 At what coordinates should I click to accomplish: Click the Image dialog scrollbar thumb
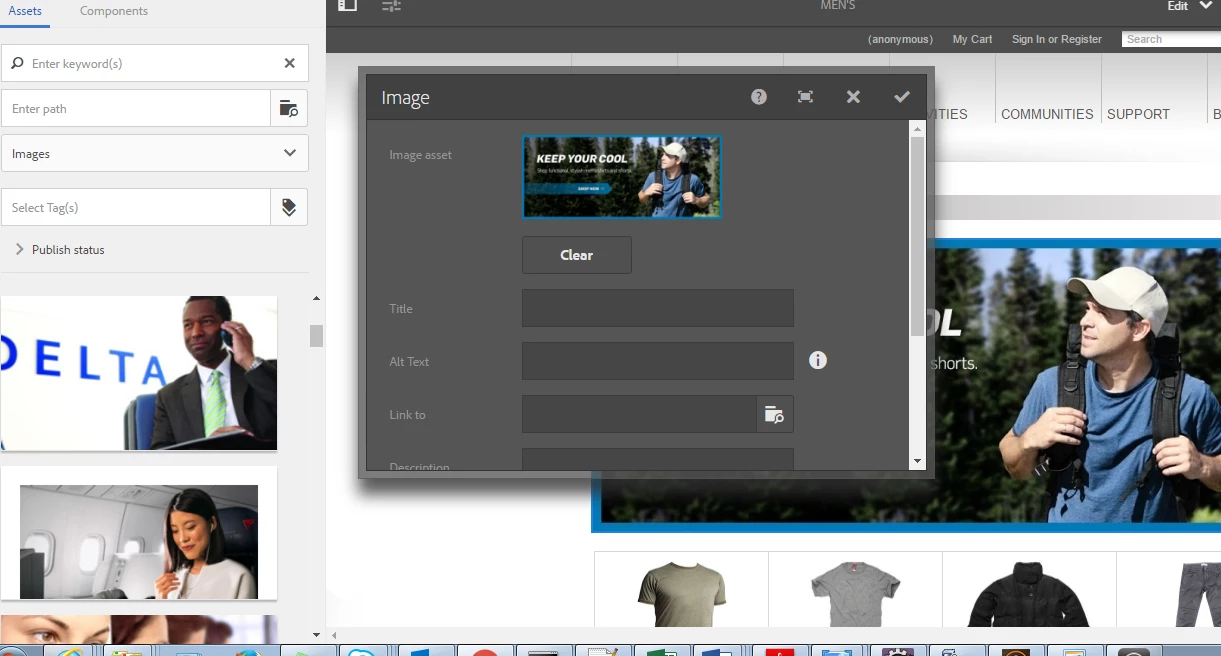pos(917,236)
